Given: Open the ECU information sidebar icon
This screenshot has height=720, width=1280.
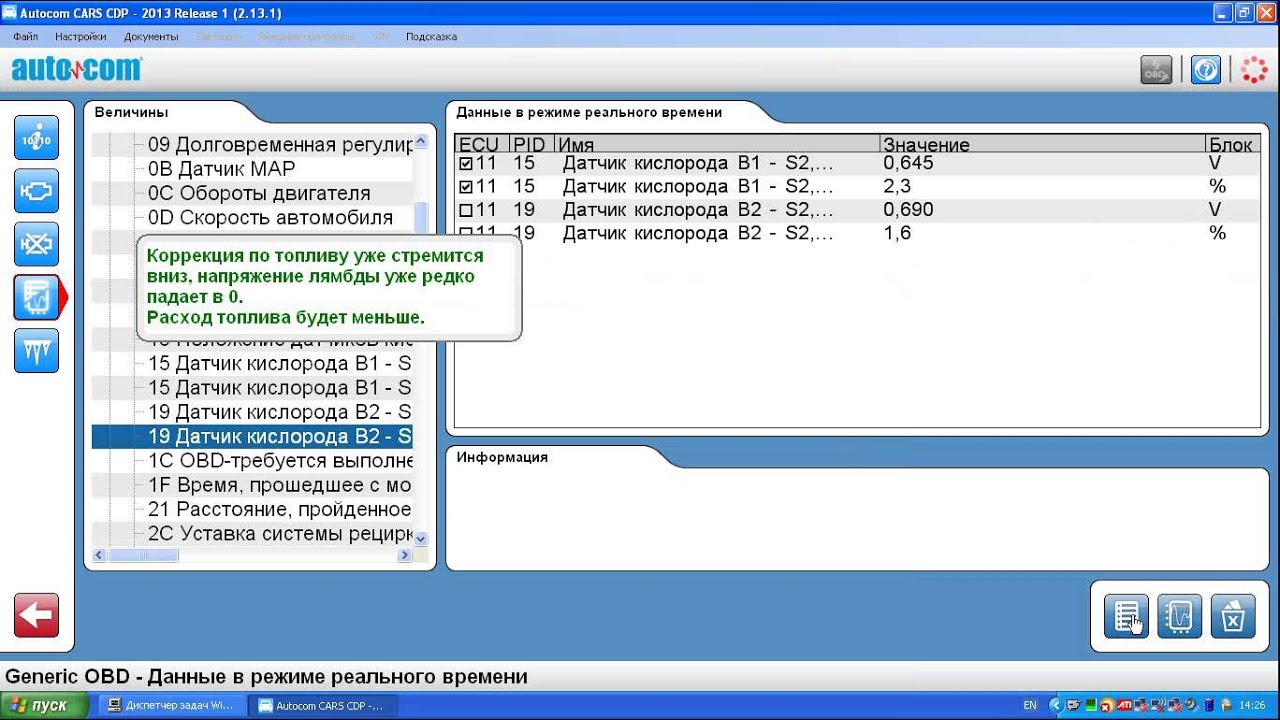Looking at the screenshot, I should [36, 138].
